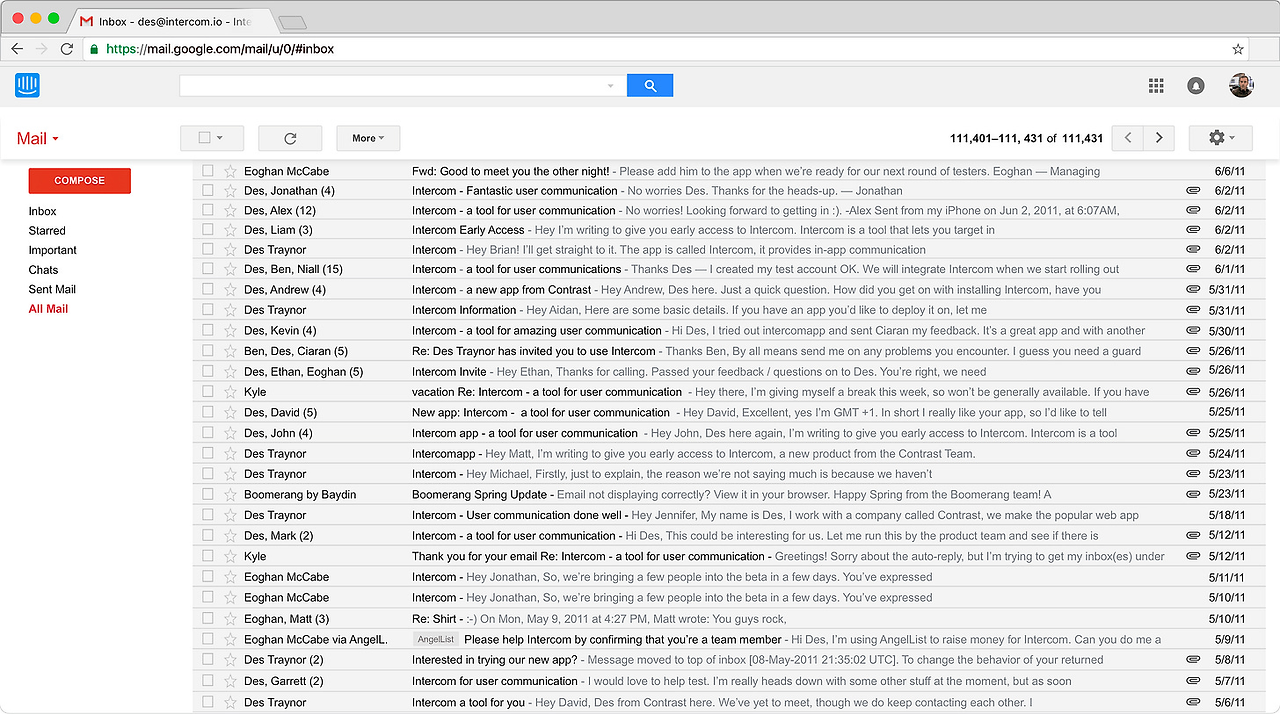The image size is (1280, 714).
Task: Open the settings gear menu
Action: 1221,138
